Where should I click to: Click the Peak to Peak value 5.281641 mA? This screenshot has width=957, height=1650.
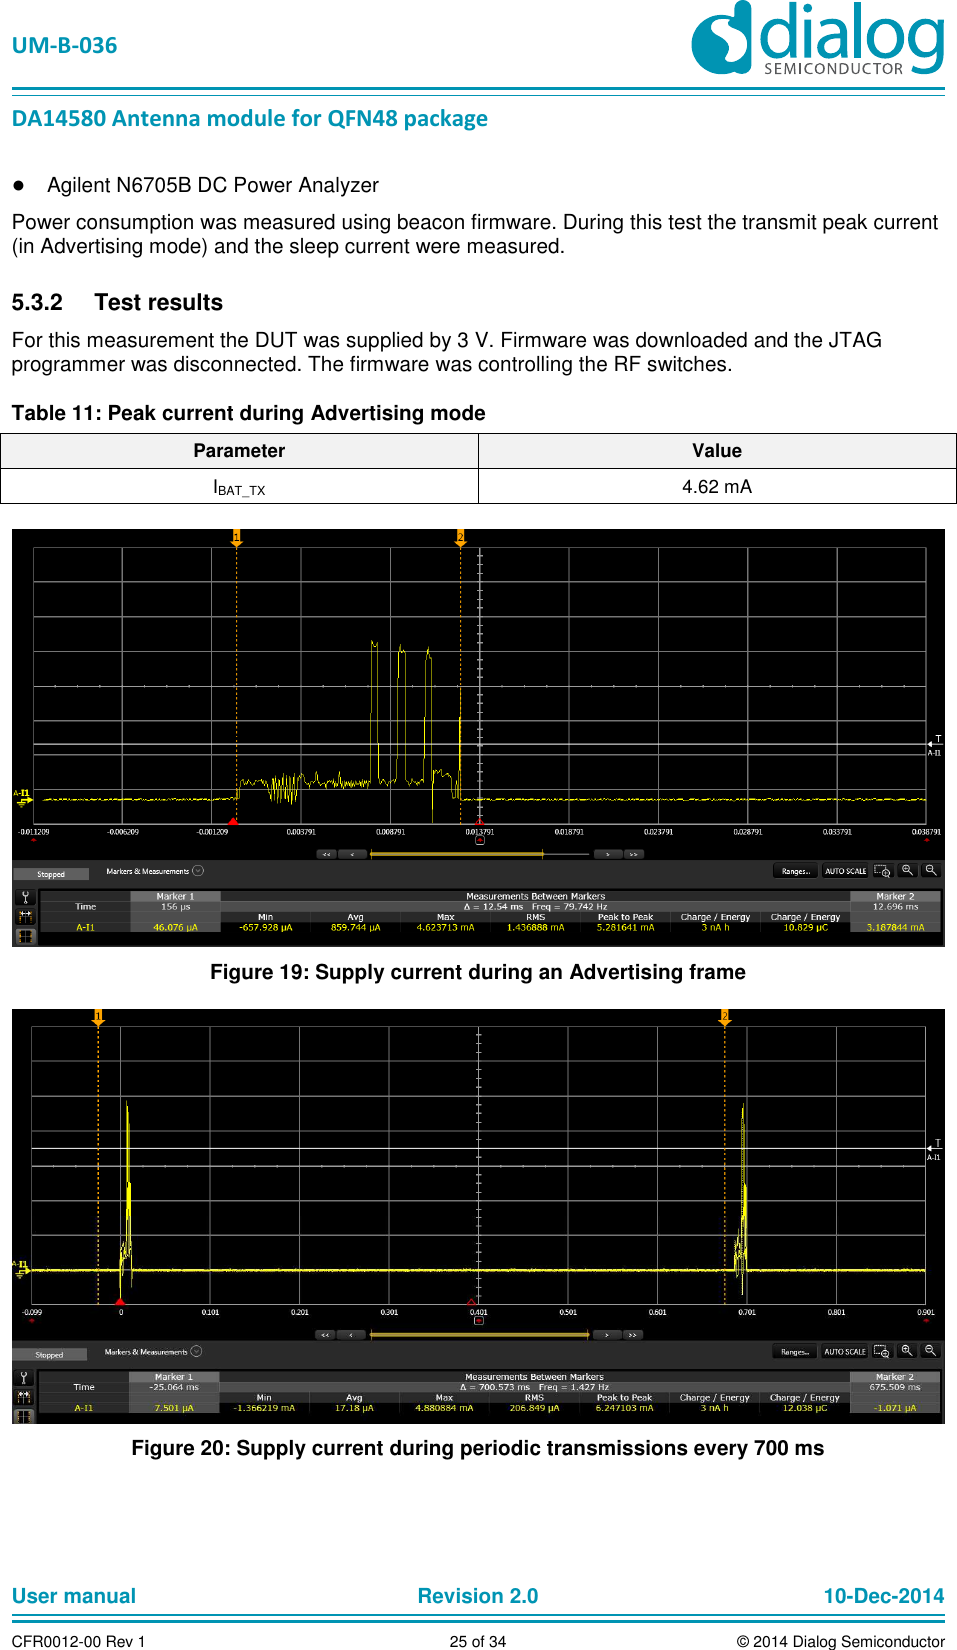tap(625, 927)
